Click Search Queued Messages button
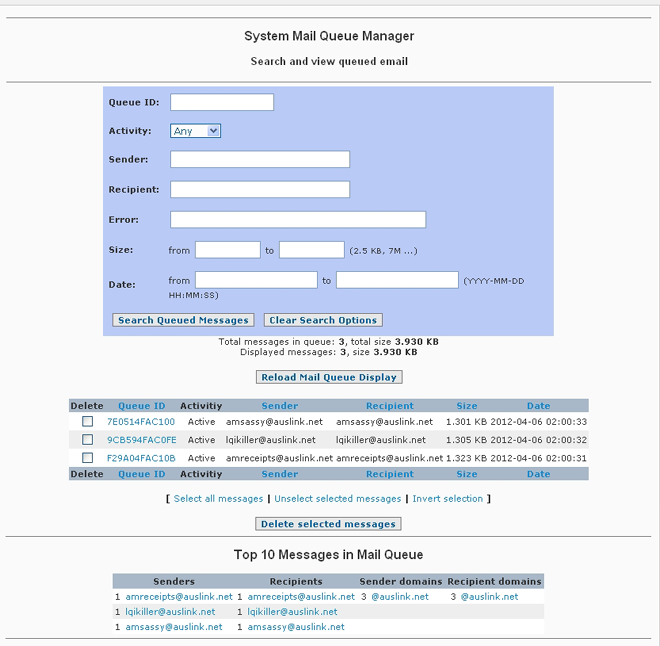660x646 pixels. (x=183, y=320)
